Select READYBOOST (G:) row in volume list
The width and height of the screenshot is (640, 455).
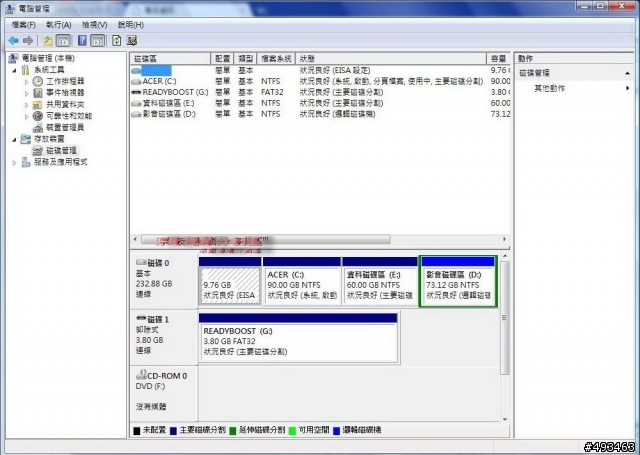320,92
